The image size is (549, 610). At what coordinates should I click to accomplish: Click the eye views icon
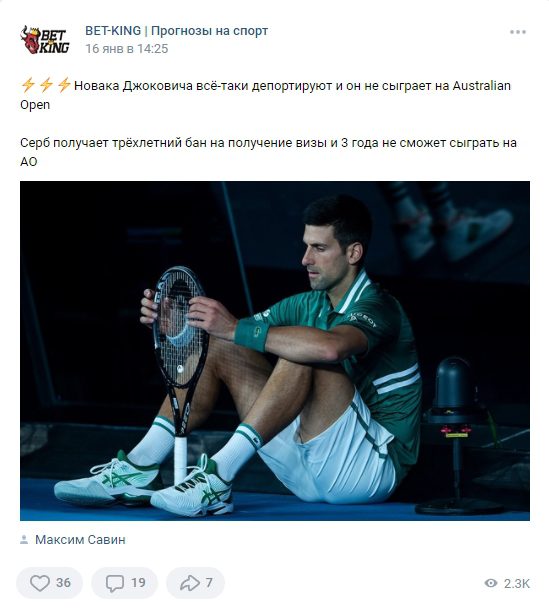[491, 583]
